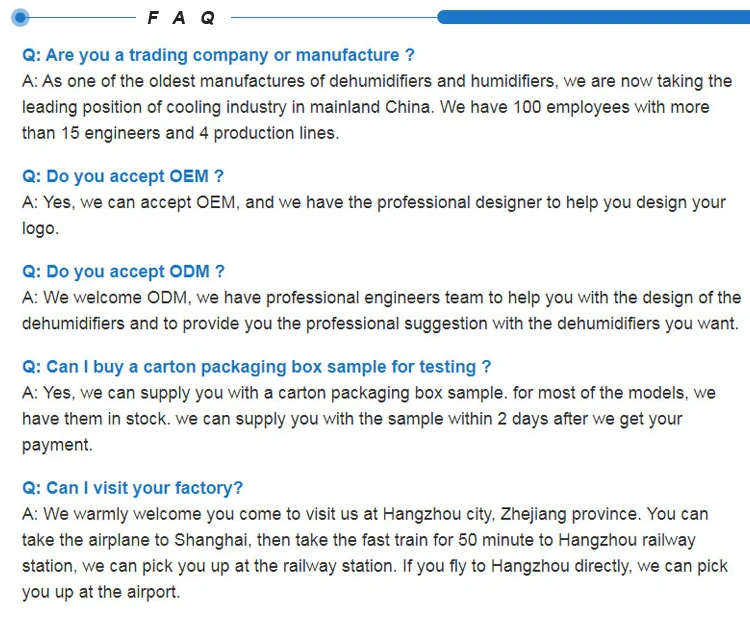Click the "F A Q" section heading
Screen dimensions: 750x626
point(181,18)
